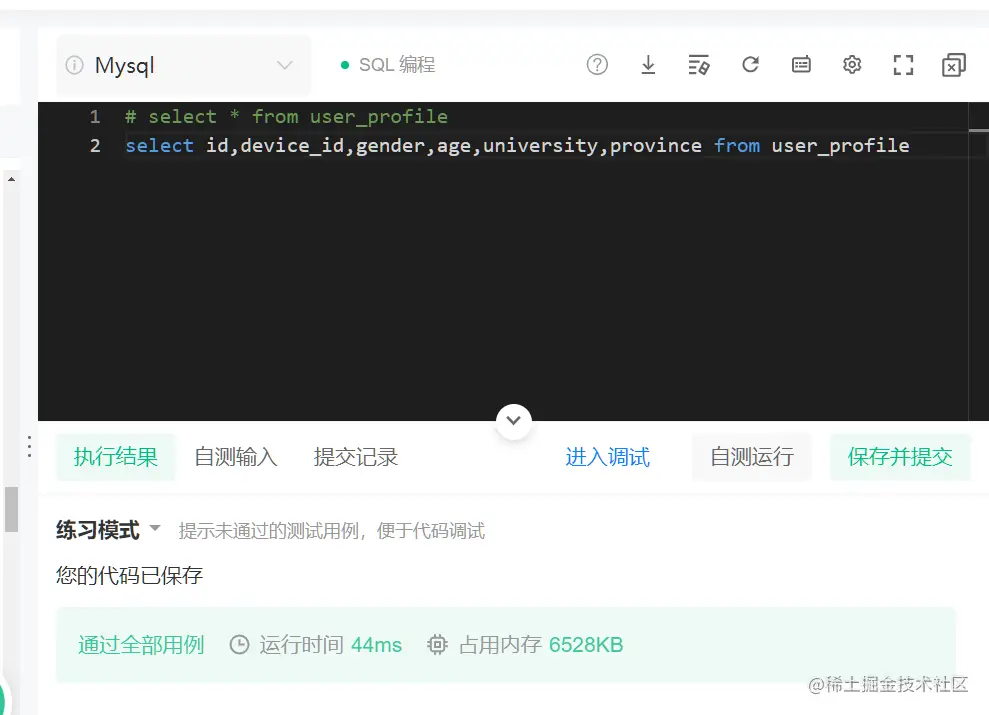The image size is (989, 715).
Task: Click the 运行时间 clock icon
Action: click(239, 645)
